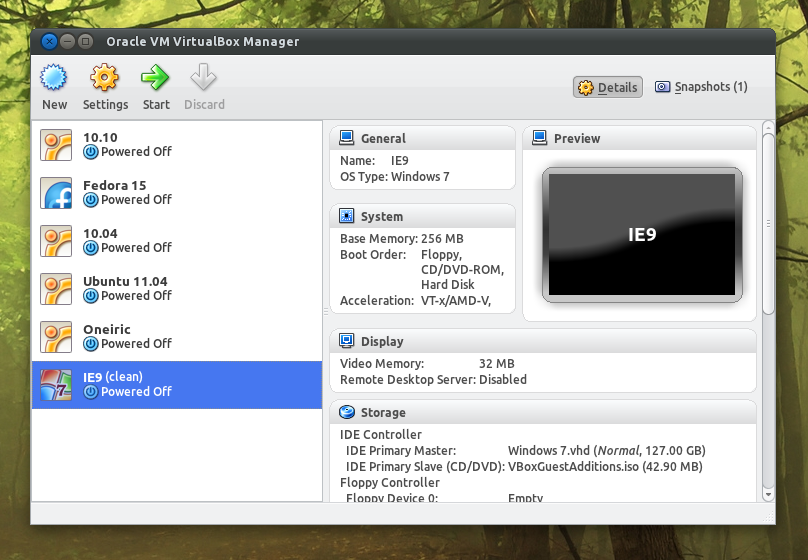The height and width of the screenshot is (560, 808).
Task: Click the details pane vertical scrollbar handle
Action: point(768,224)
